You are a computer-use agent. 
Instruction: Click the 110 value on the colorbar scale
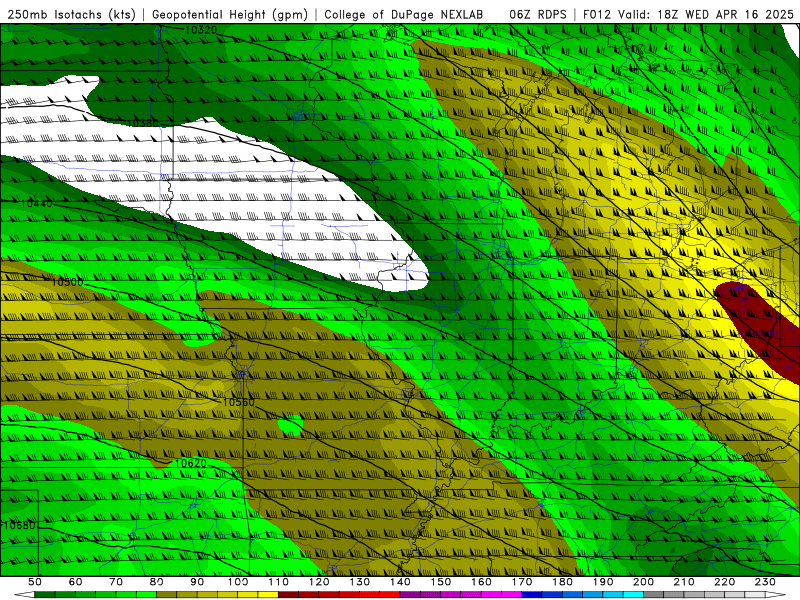279,582
